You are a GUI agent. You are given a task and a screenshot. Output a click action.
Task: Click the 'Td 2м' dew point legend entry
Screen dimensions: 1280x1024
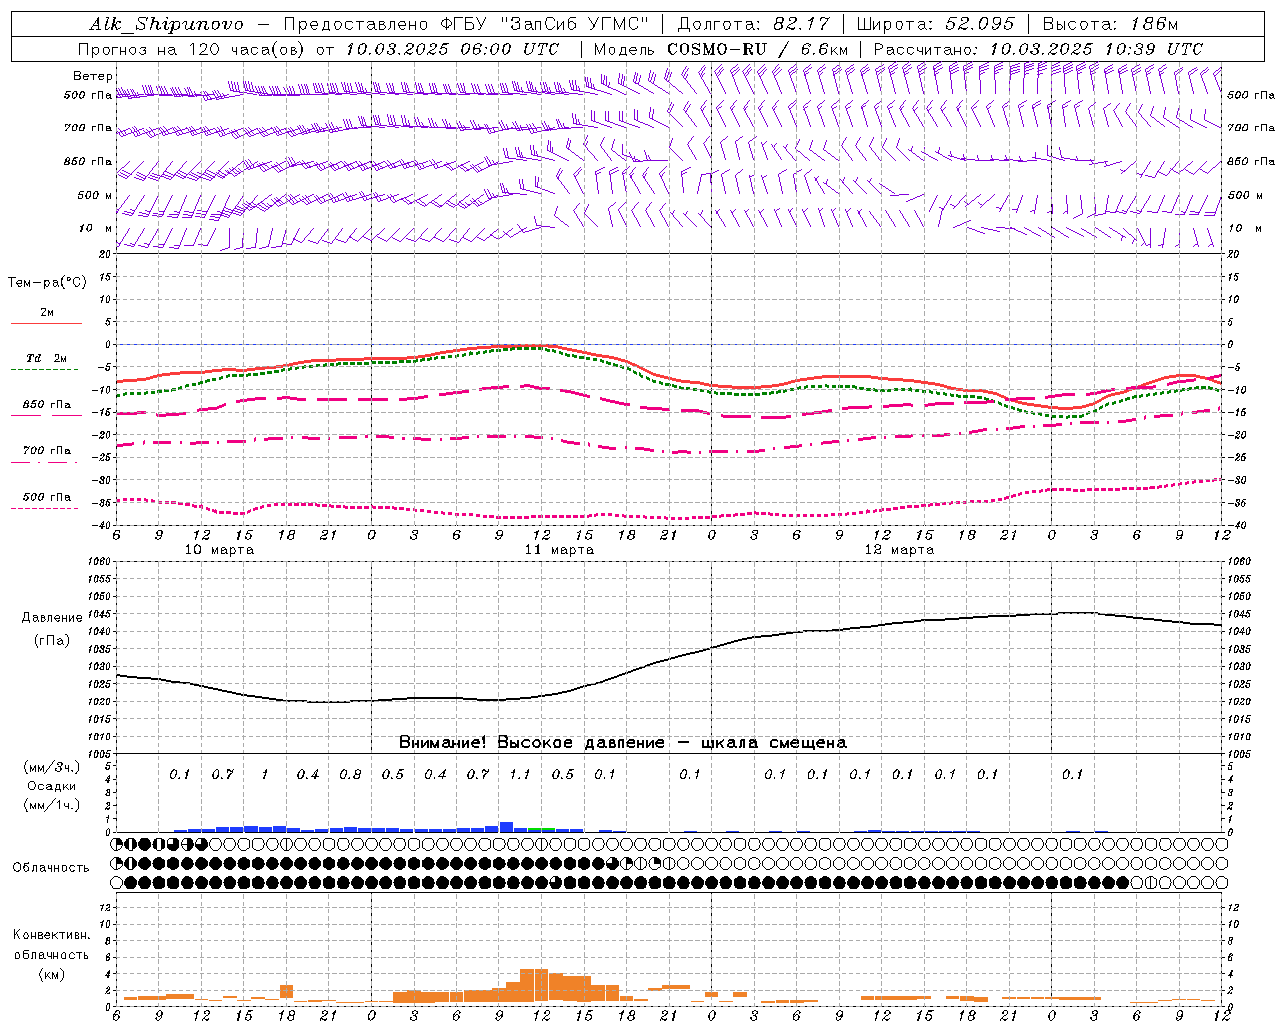coord(47,358)
